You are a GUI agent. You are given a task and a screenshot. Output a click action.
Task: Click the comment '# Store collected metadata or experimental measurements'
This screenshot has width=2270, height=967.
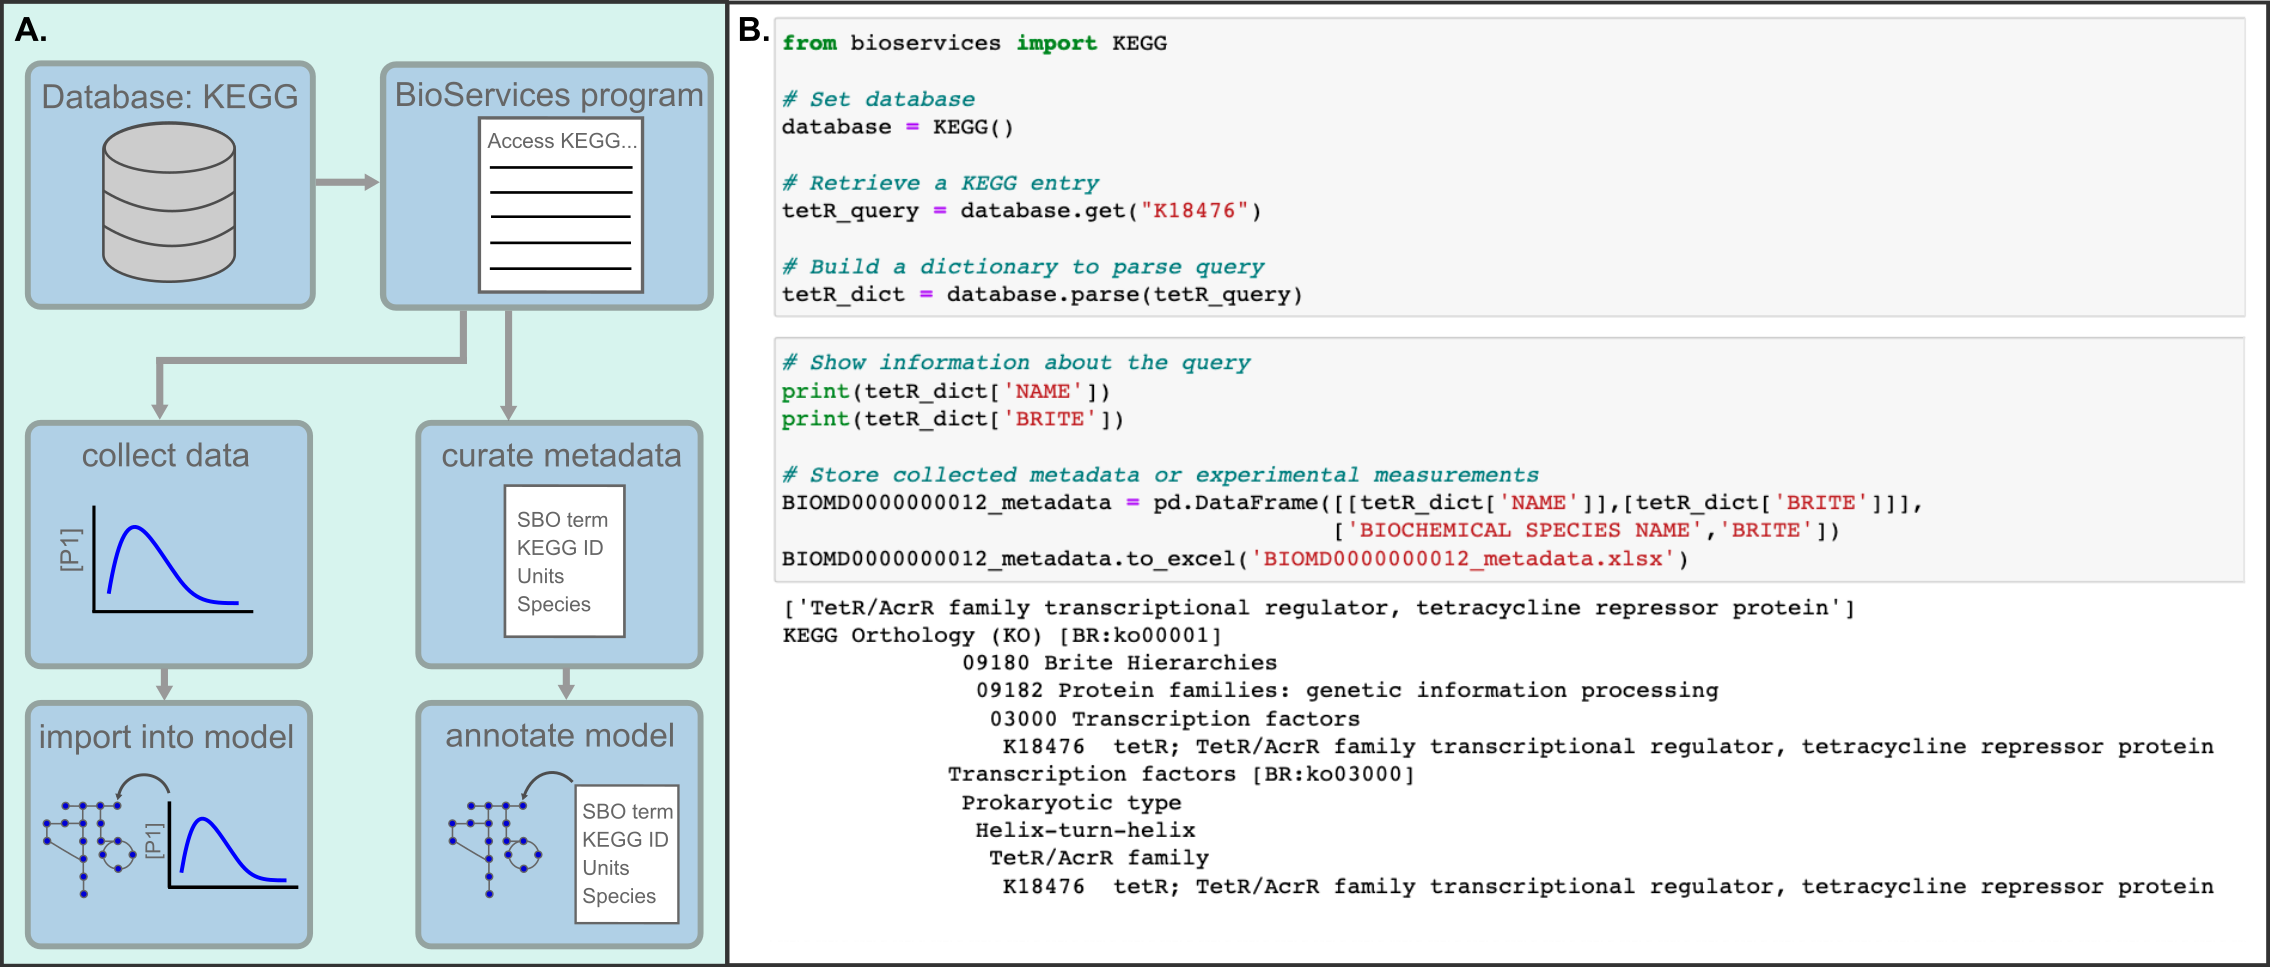[x=1160, y=475]
